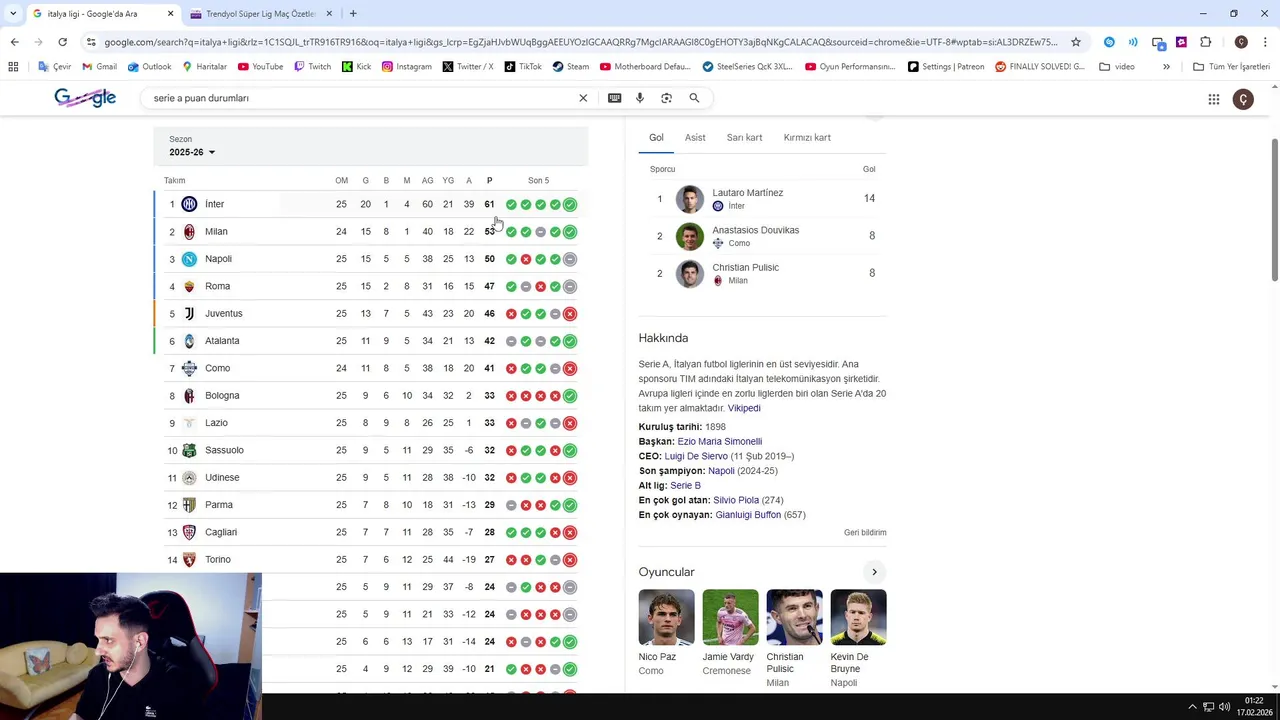Image resolution: width=1280 pixels, height=720 pixels.
Task: Open the Google apps grid
Action: pos(1214,99)
